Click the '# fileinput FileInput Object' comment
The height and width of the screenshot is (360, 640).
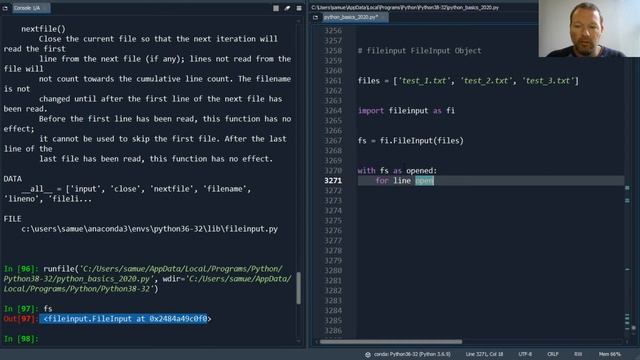click(420, 51)
